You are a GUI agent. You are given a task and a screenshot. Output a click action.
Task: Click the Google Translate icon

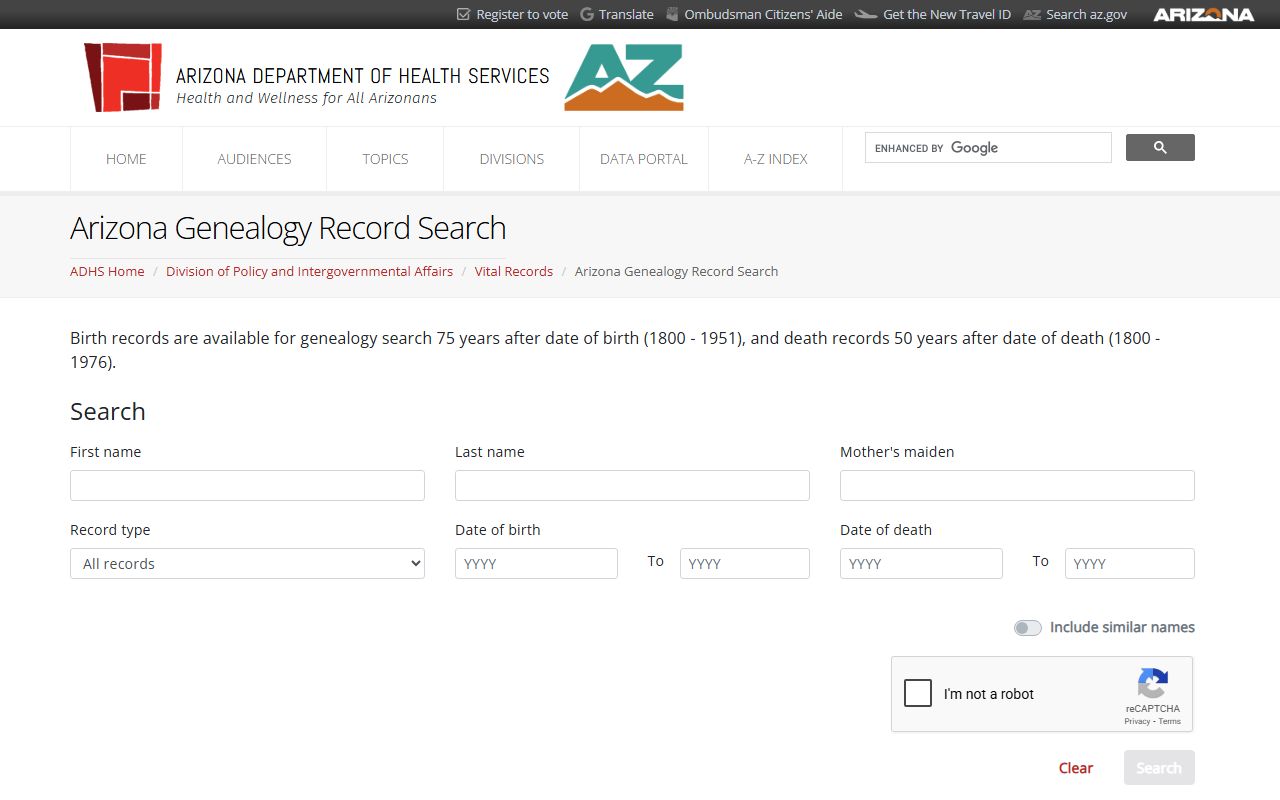[x=587, y=14]
